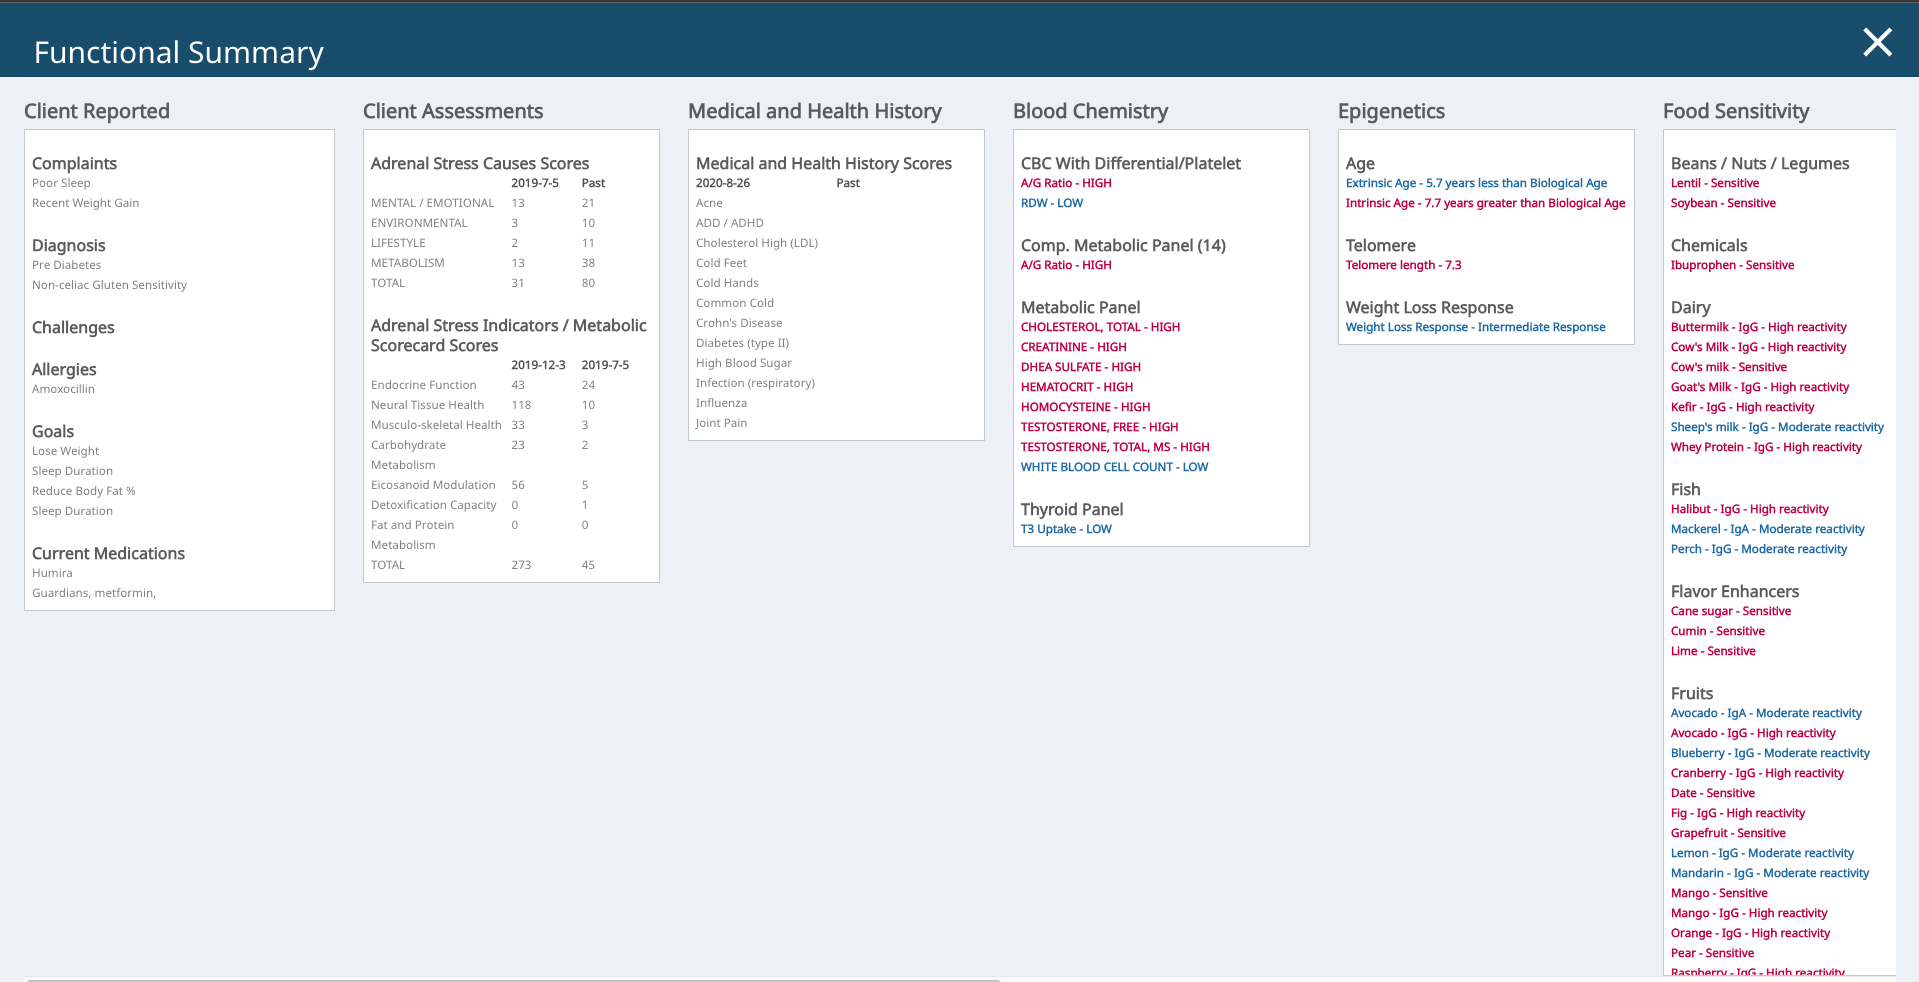Open Whey Protein - IgG - High reactivity
The width and height of the screenshot is (1919, 982).
click(1766, 447)
